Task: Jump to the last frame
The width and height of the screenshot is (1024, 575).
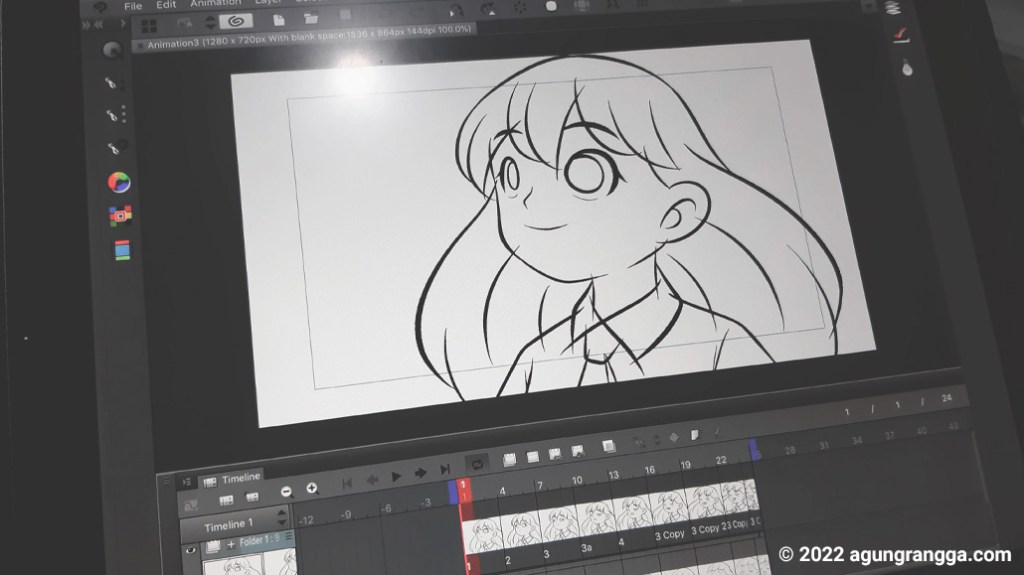Action: [445, 469]
